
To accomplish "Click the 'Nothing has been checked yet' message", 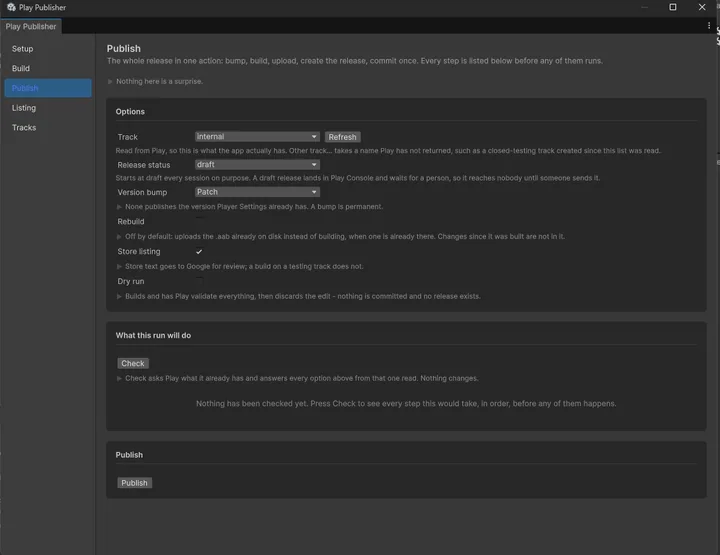I will click(x=406, y=404).
